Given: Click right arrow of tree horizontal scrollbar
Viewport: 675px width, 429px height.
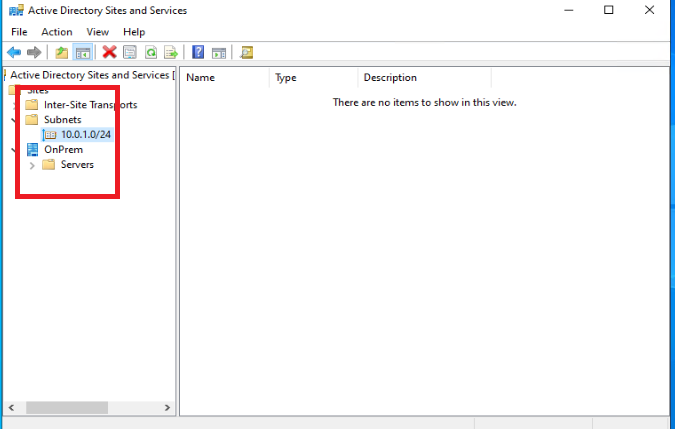Looking at the screenshot, I should click(x=167, y=407).
